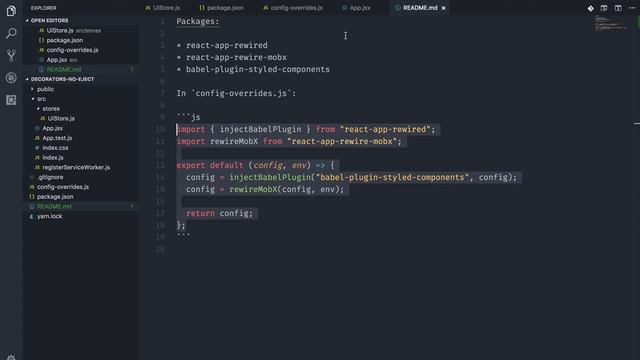Screen dimensions: 640x360
Task: Click the 'In `config-overrides.js`:' line
Action: coord(236,93)
